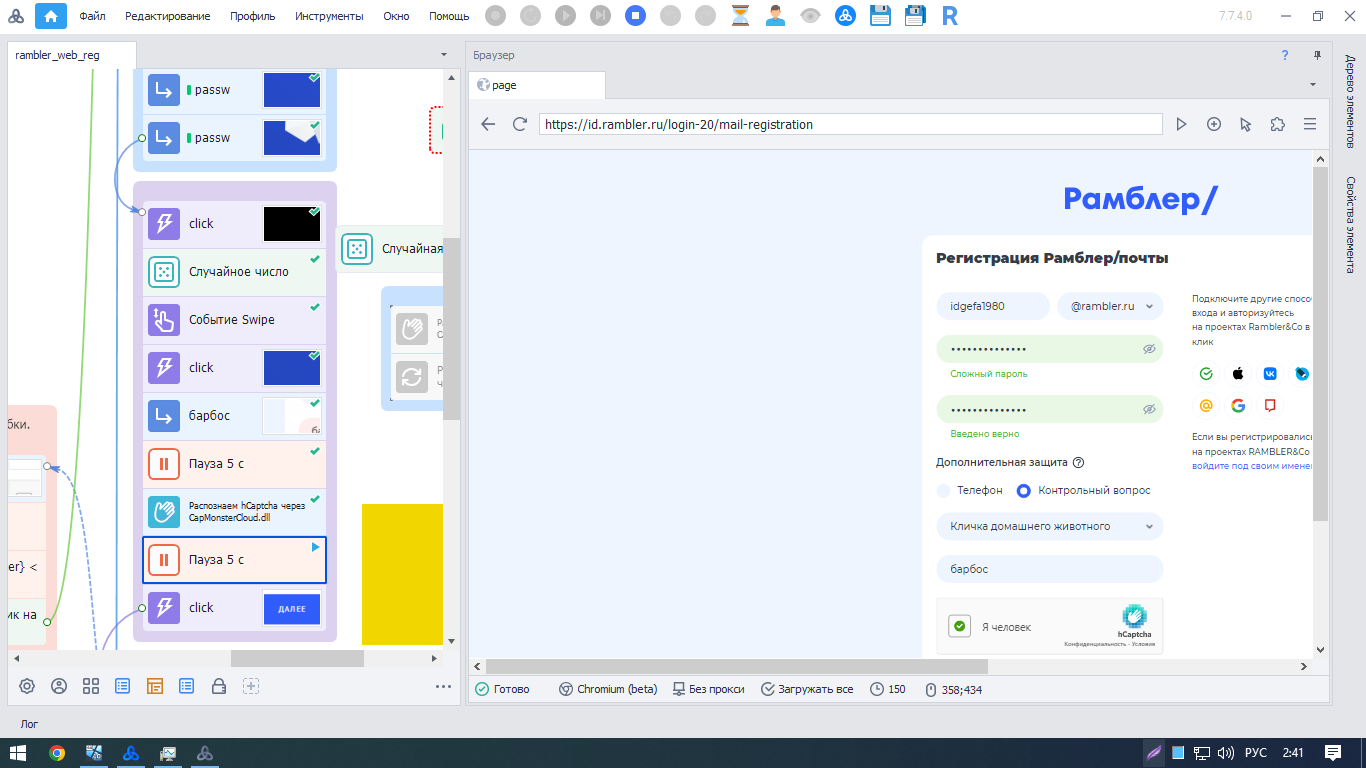Open the Лог panel tab
Screen dimensions: 1366x768
(29, 723)
